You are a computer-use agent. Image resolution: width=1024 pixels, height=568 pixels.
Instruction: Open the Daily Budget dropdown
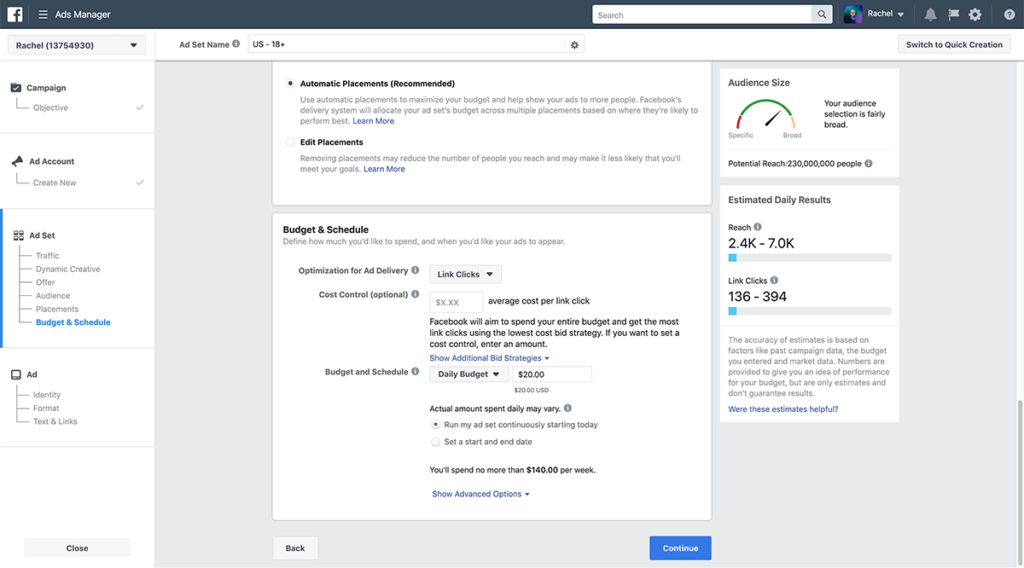tap(469, 374)
